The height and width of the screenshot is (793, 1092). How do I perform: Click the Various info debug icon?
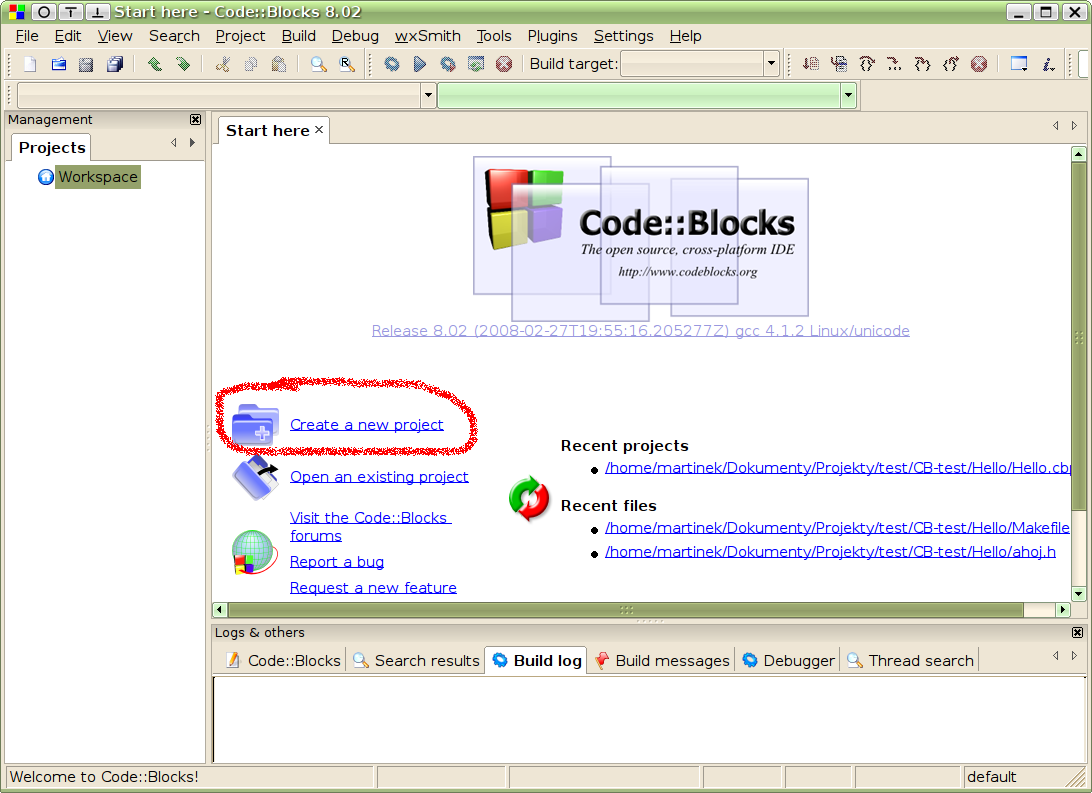pos(1048,64)
